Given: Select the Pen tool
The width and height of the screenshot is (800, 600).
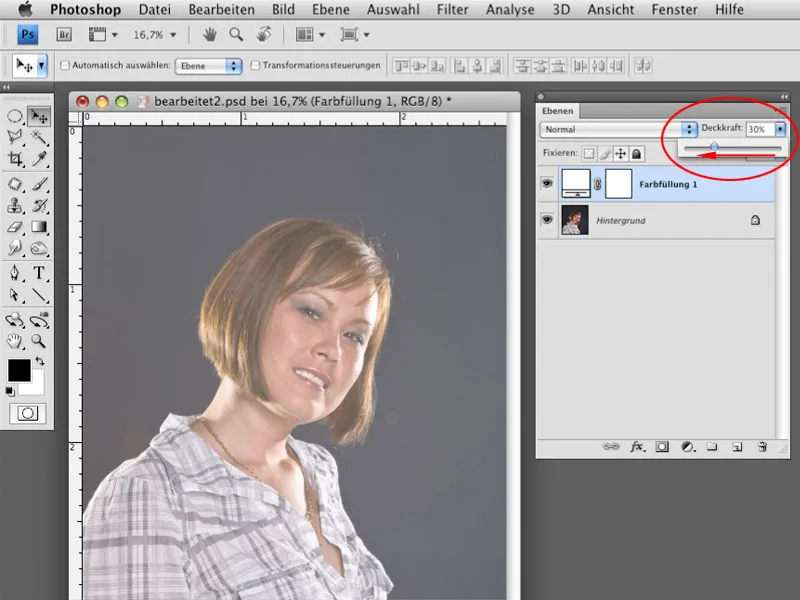Looking at the screenshot, I should point(15,273).
